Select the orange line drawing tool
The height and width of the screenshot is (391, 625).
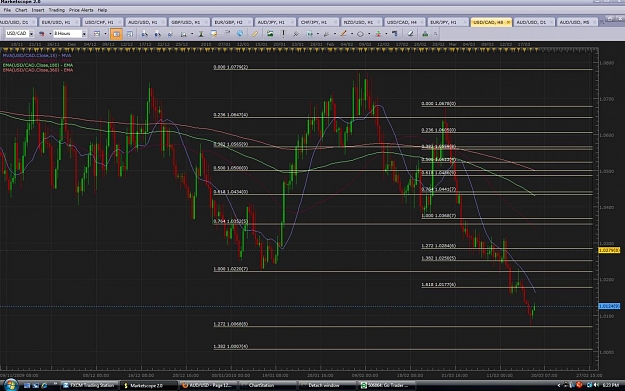343,34
